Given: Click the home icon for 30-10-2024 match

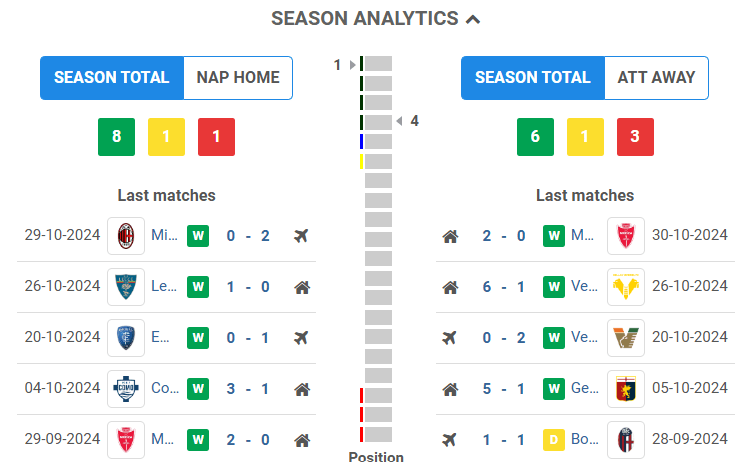Looking at the screenshot, I should click(450, 236).
